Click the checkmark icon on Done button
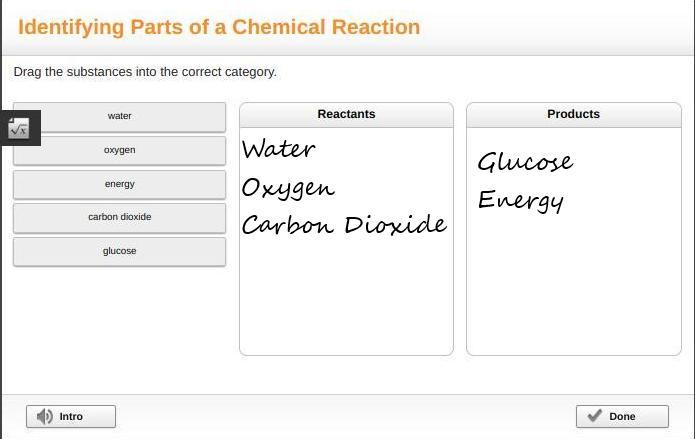Image resolution: width=695 pixels, height=439 pixels. [594, 416]
